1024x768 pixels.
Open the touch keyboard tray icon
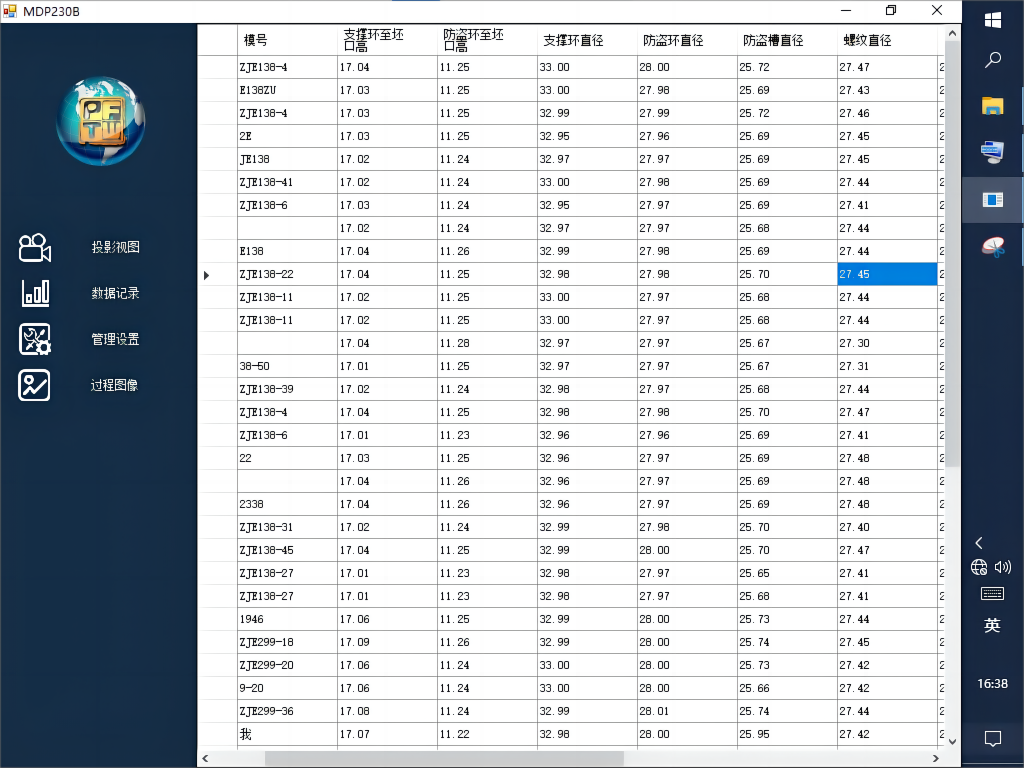tap(993, 594)
